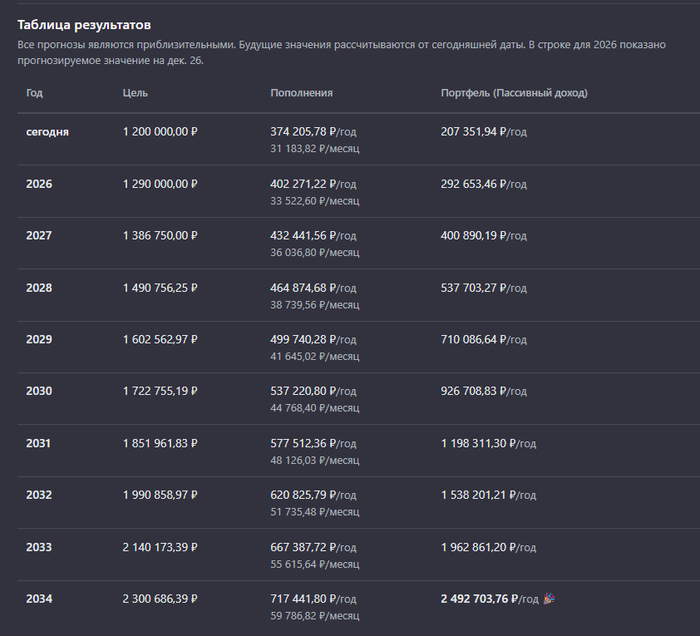Viewport: 700px width, 636px height.
Task: Click the "Портфель (Пассивный доход)" column header
Action: pos(514,93)
